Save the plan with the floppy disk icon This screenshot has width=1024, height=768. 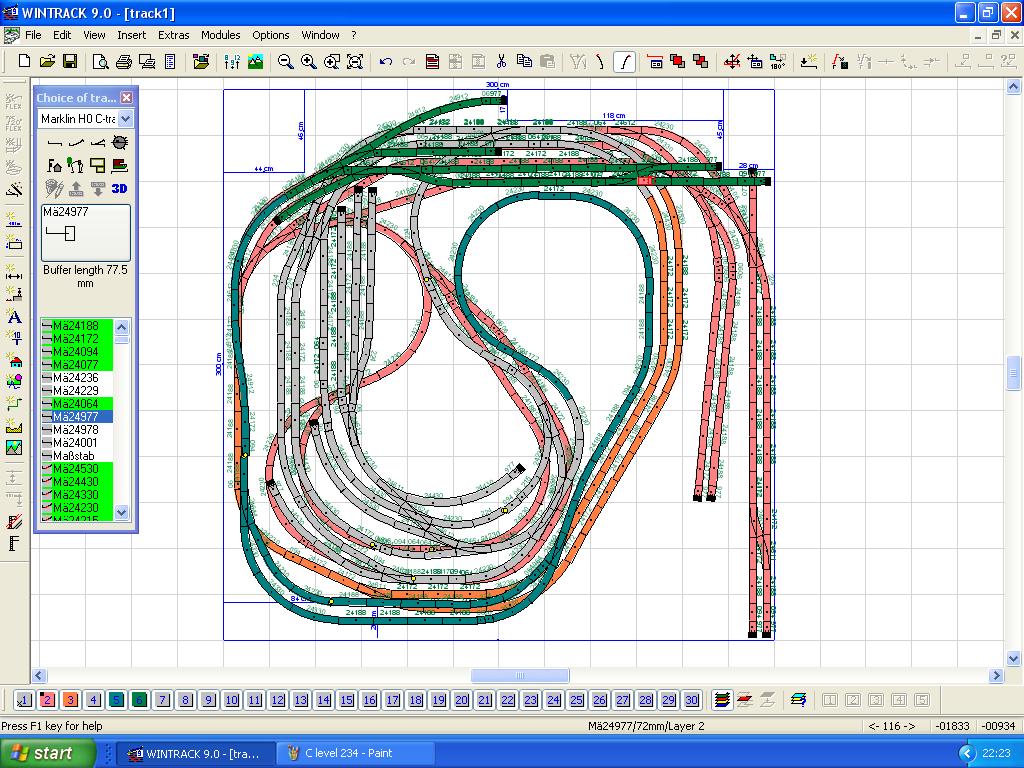point(70,61)
